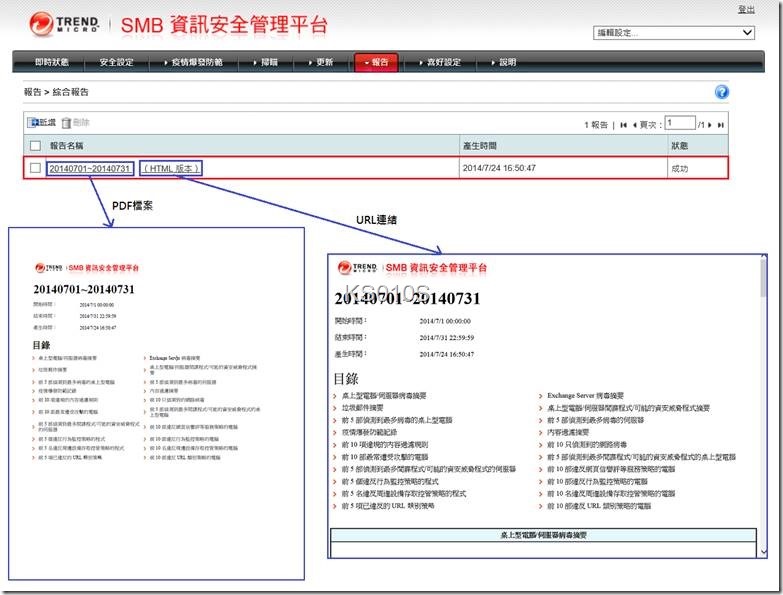
Task: Click the '1 報告' count text
Action: tap(596, 125)
